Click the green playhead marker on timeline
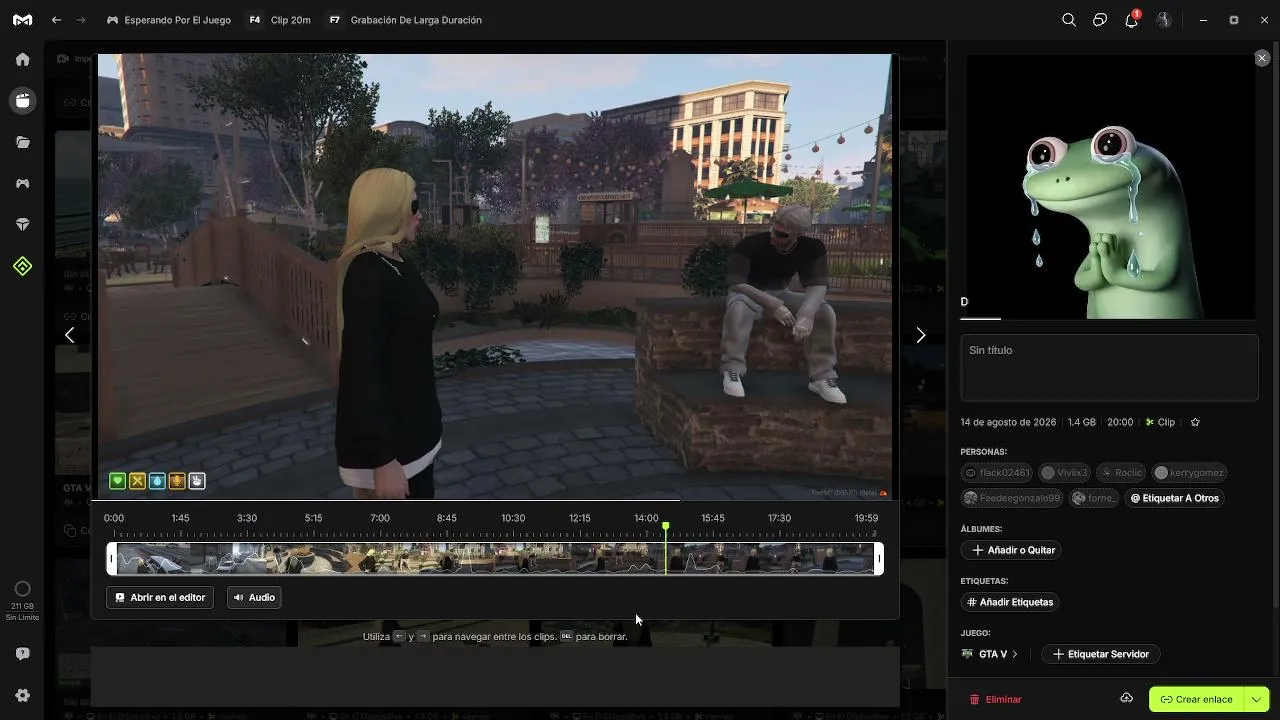Viewport: 1280px width, 720px height. (666, 526)
